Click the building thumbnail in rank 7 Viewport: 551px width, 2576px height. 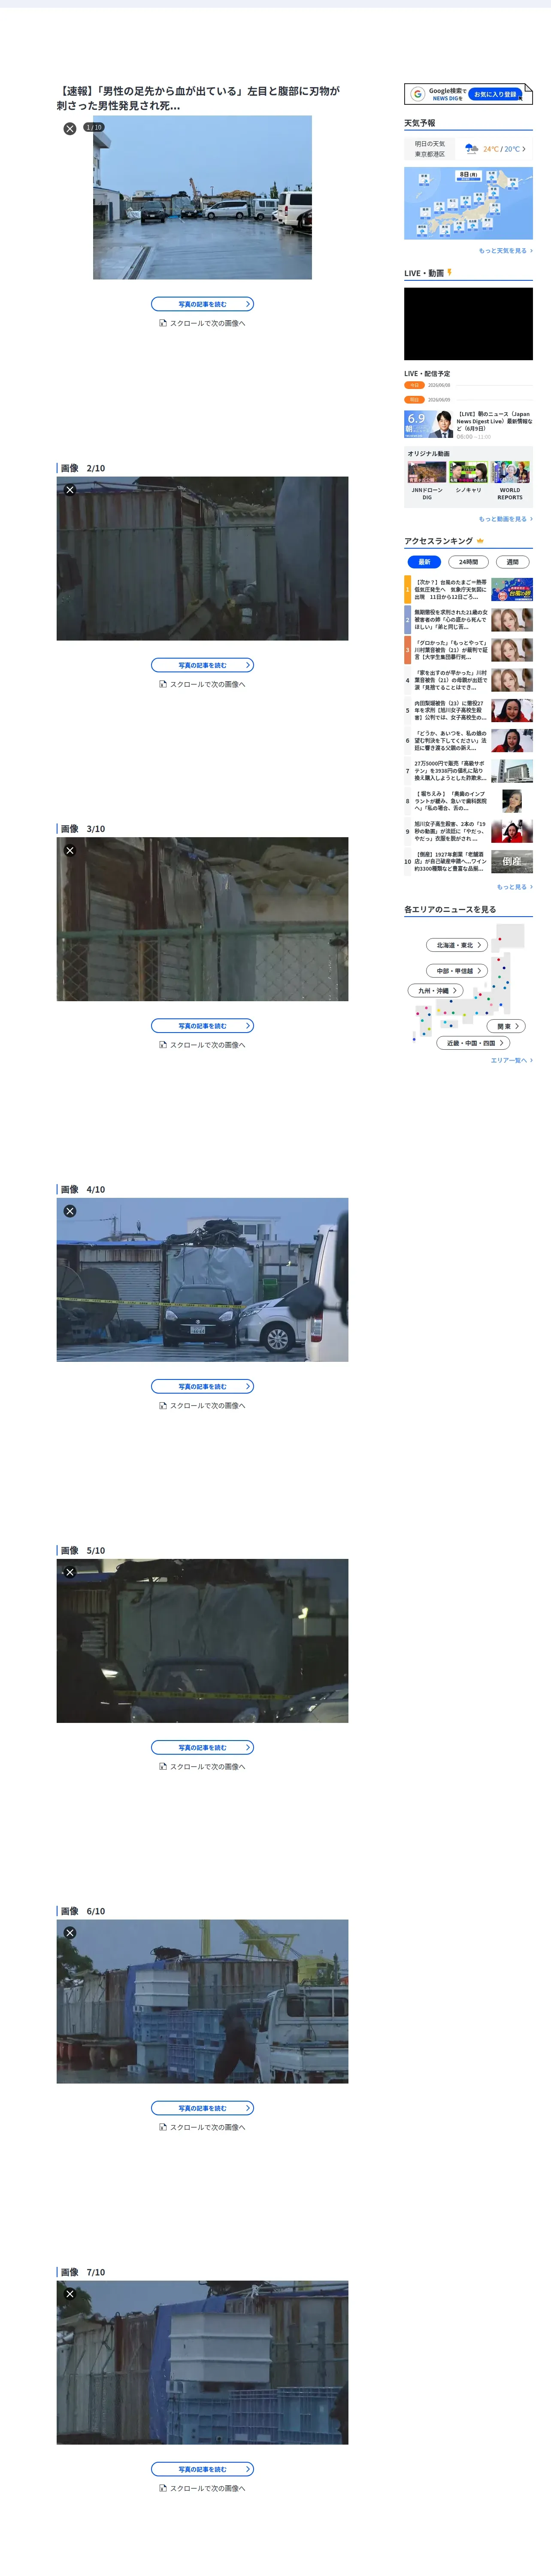512,771
